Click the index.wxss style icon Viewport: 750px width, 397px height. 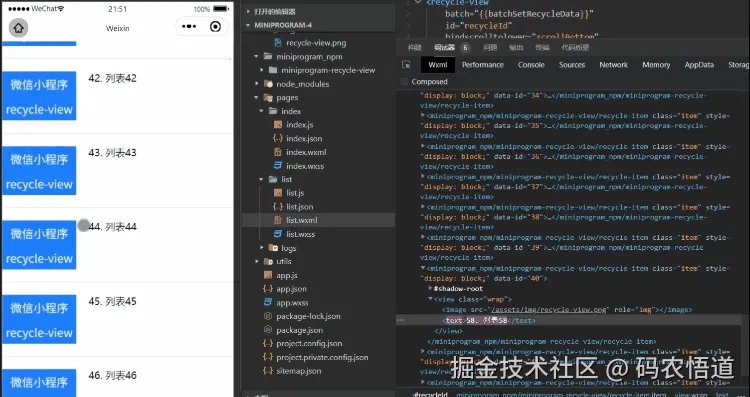[277, 165]
